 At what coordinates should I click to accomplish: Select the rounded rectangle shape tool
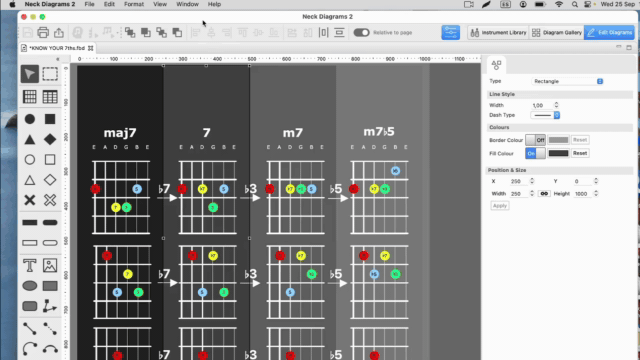point(30,306)
